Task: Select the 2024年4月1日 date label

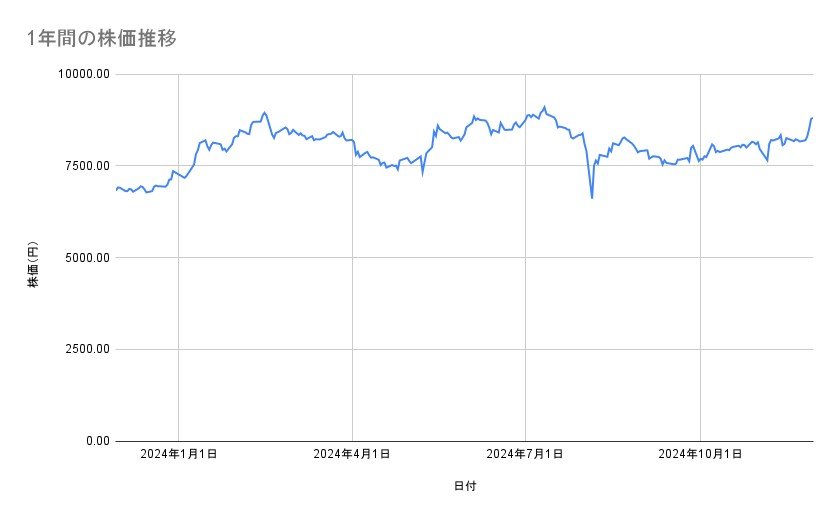Action: (352, 455)
